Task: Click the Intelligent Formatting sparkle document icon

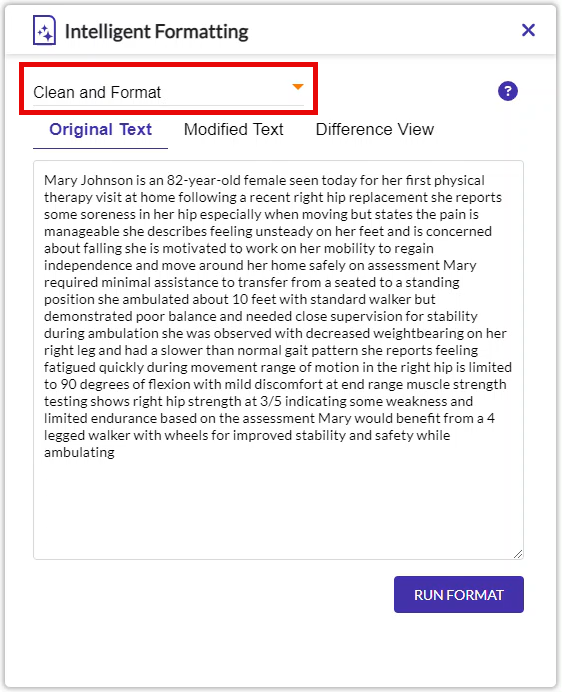Action: pyautogui.click(x=44, y=30)
